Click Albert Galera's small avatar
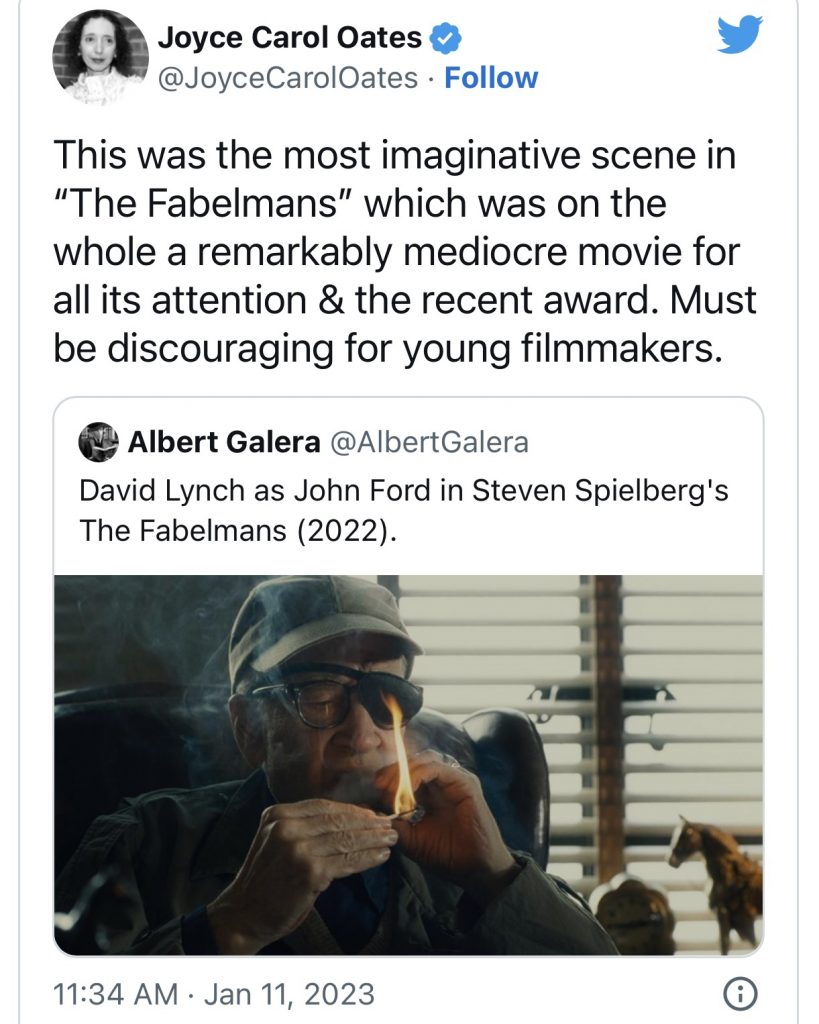 click(x=98, y=443)
